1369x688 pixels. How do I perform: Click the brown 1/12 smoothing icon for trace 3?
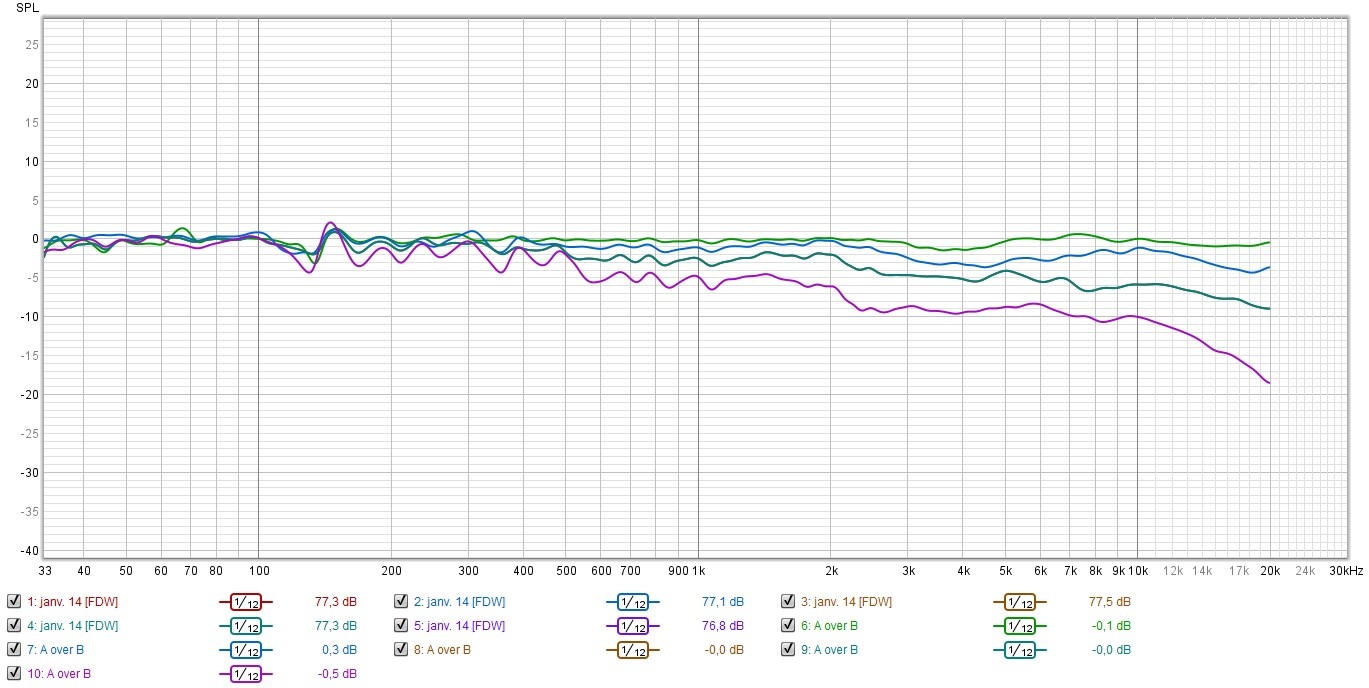[x=1019, y=602]
